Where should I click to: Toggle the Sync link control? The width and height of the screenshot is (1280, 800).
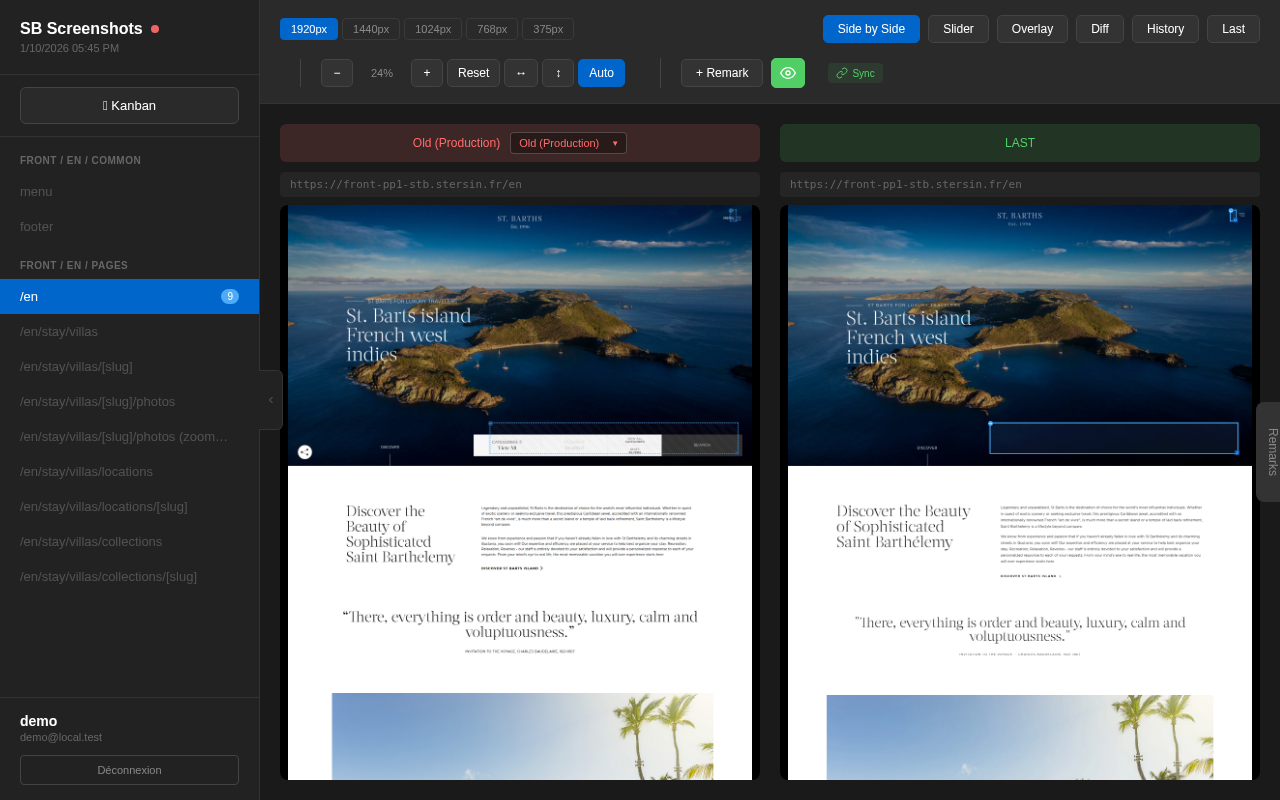pos(855,73)
